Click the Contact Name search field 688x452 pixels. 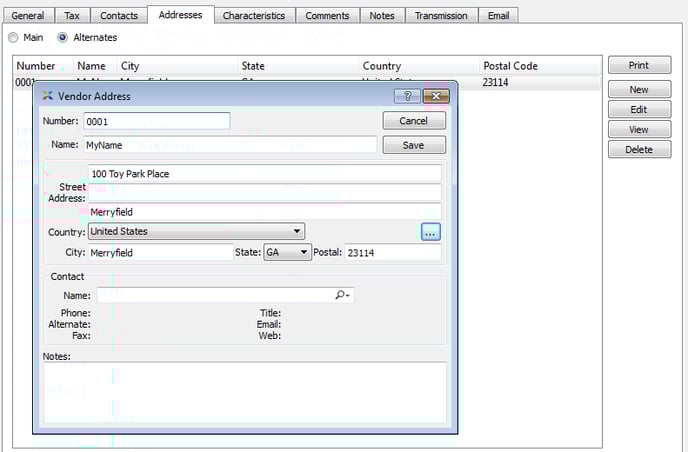tap(225, 295)
